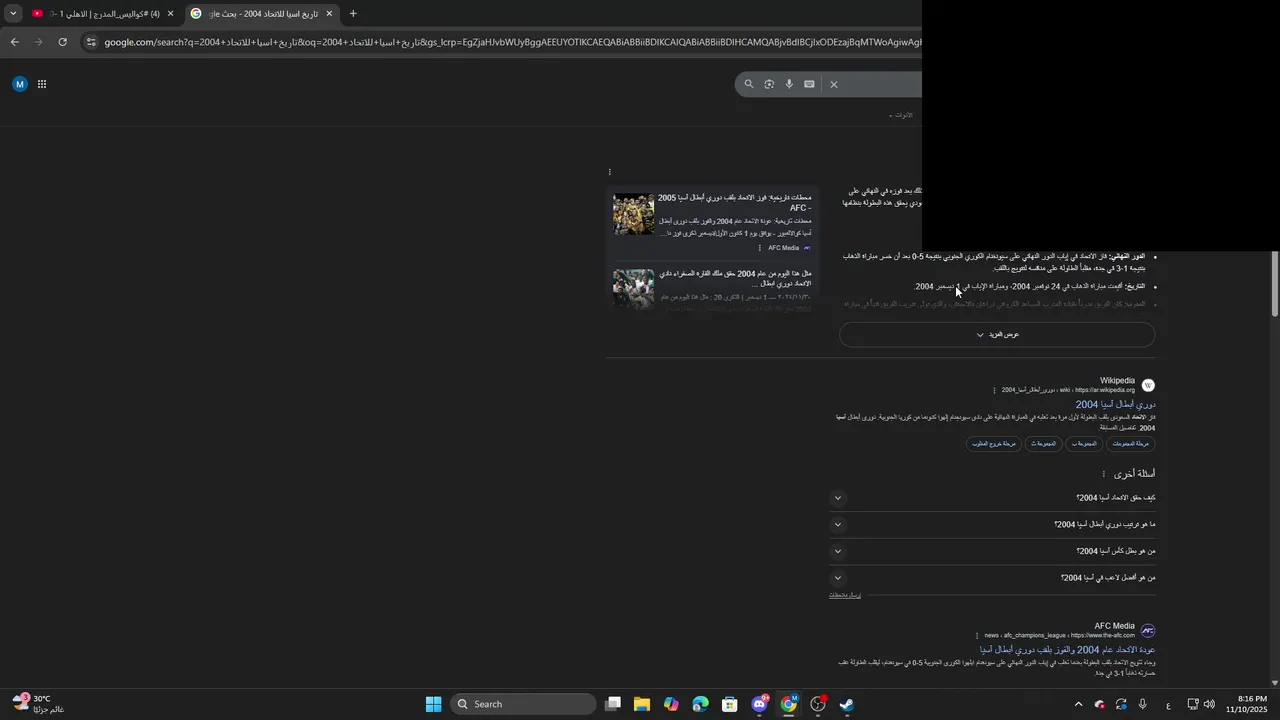Viewport: 1280px width, 720px height.
Task: Open Microsoft Store from the taskbar
Action: point(730,704)
